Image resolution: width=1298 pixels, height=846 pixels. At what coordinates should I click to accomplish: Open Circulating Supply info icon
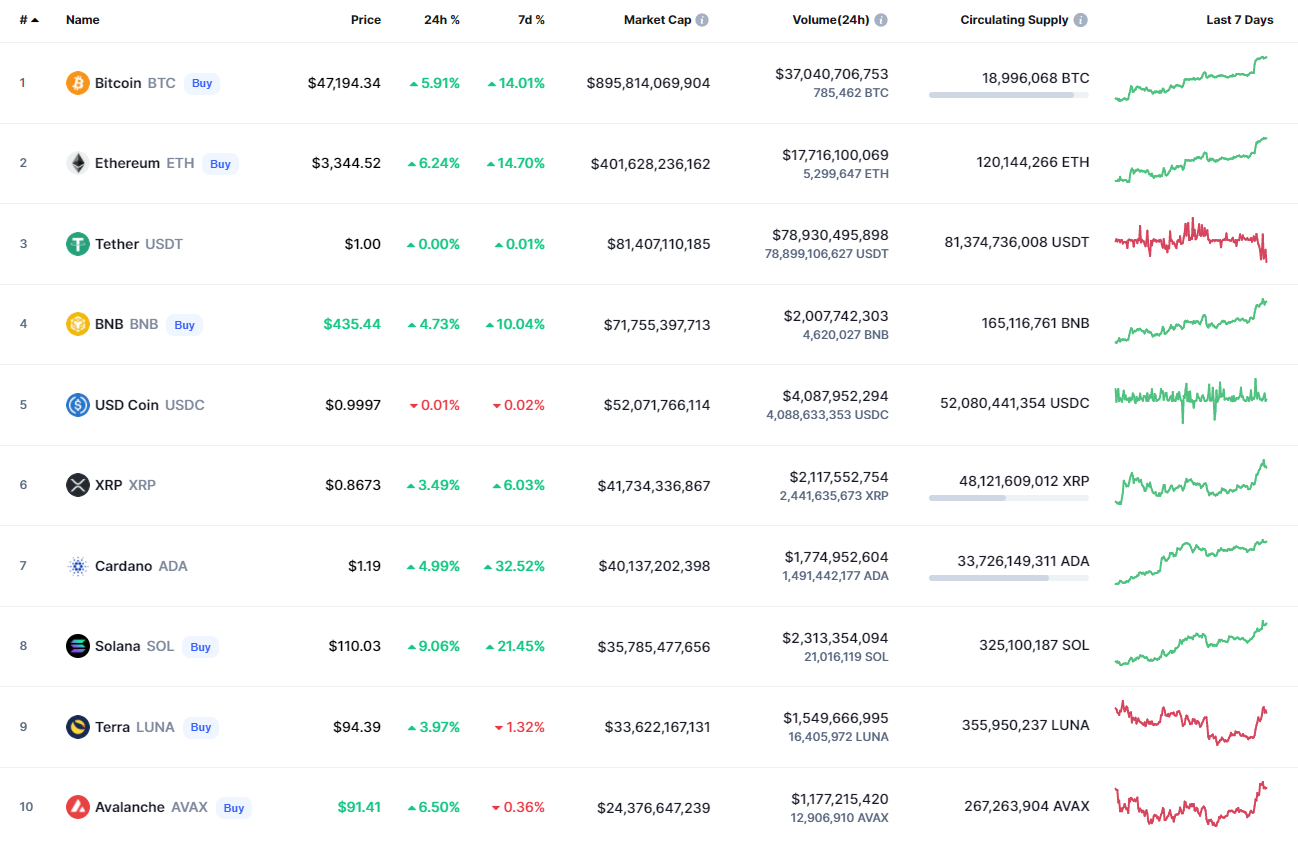tap(1081, 20)
